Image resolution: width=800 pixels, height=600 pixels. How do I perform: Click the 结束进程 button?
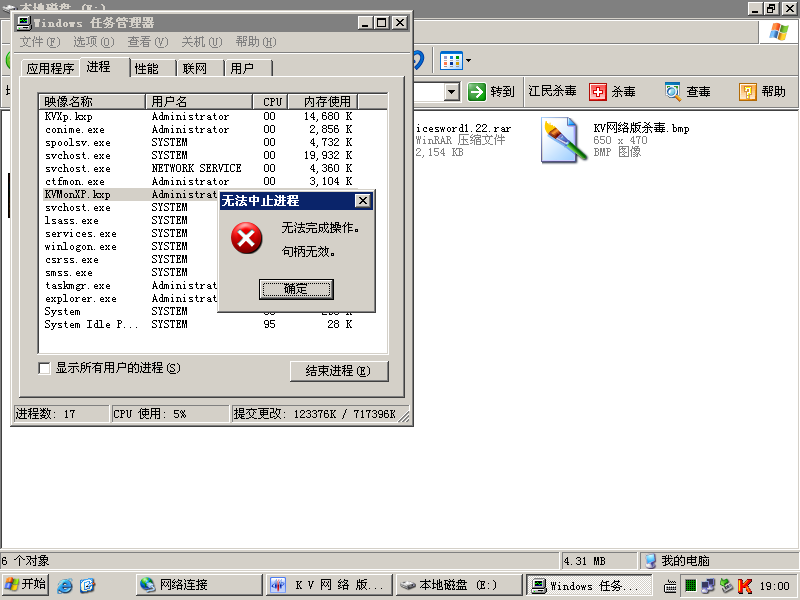point(339,371)
